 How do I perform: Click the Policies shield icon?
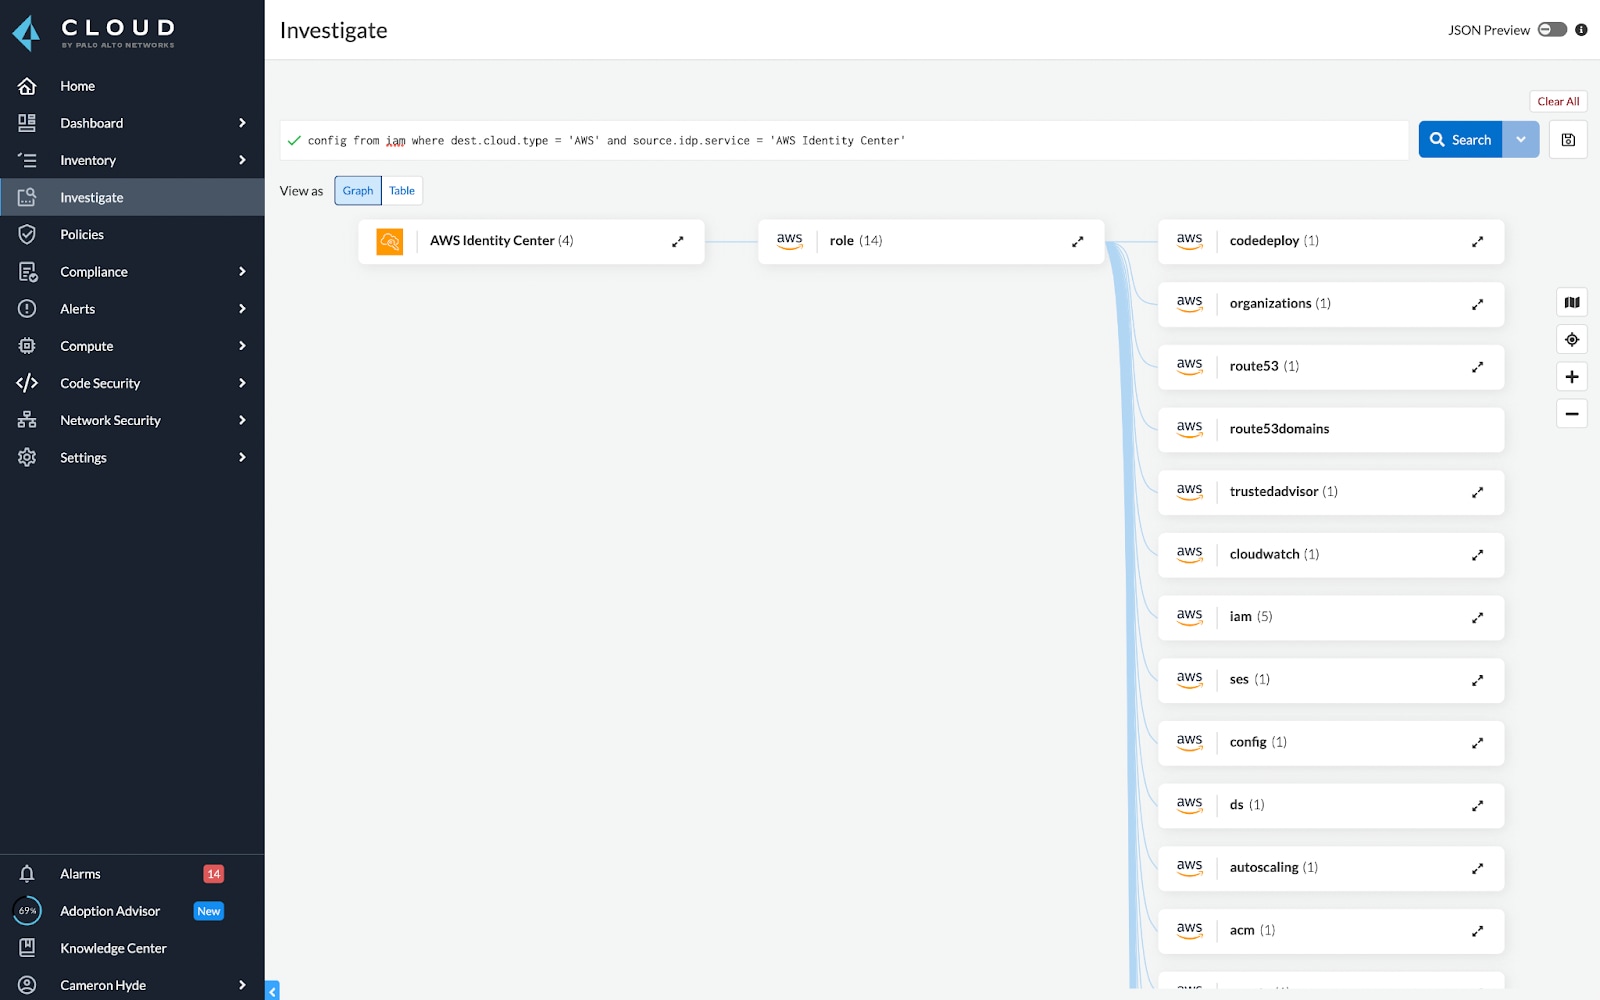coord(27,234)
